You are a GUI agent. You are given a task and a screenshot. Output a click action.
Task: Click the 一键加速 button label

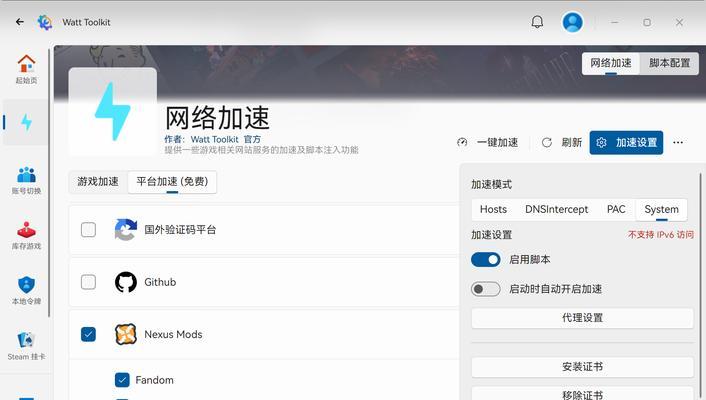[498, 142]
